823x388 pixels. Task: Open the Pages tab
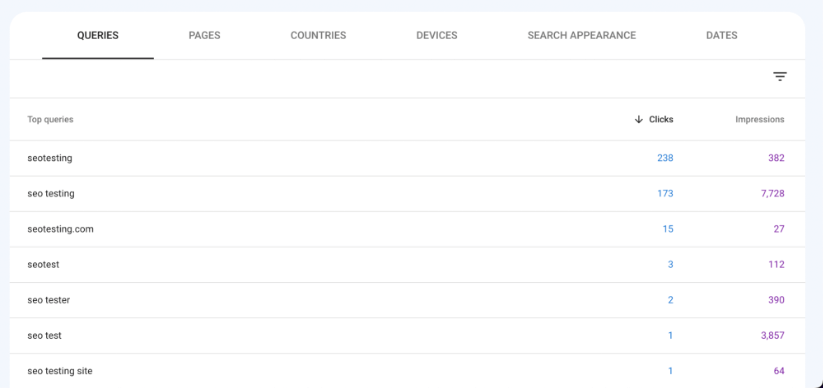click(x=204, y=36)
